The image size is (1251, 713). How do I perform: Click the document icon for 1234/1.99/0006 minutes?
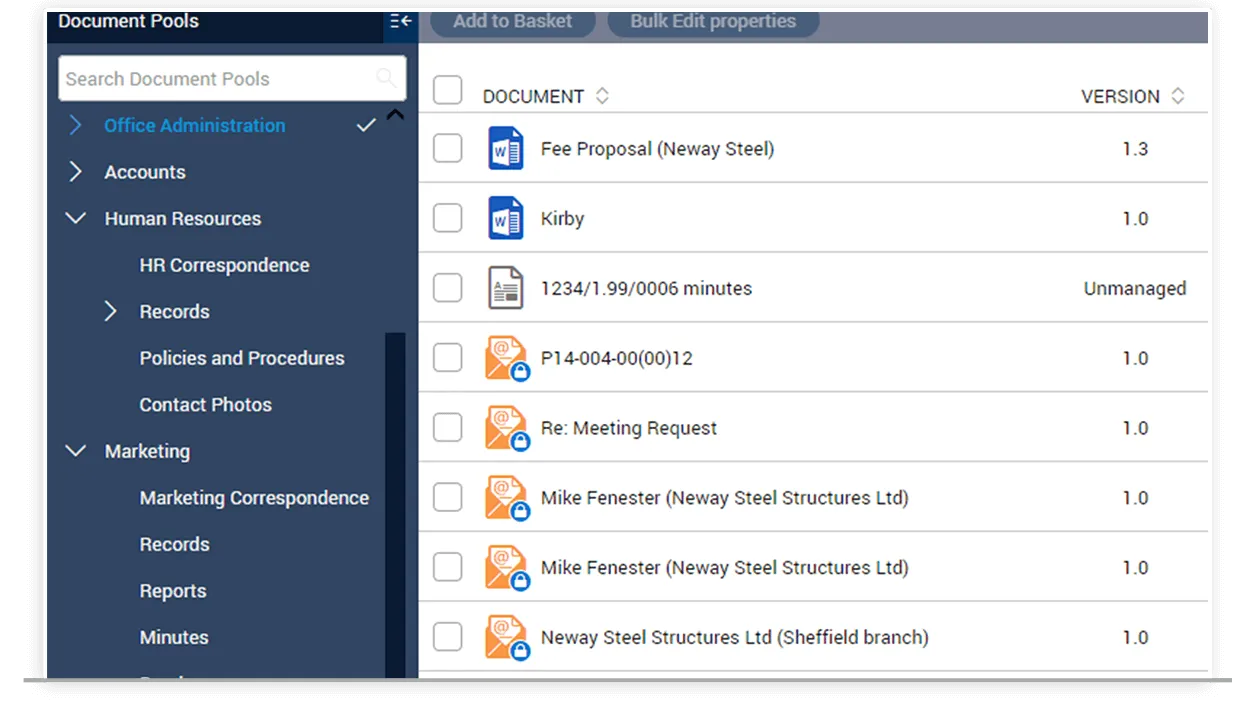(505, 288)
